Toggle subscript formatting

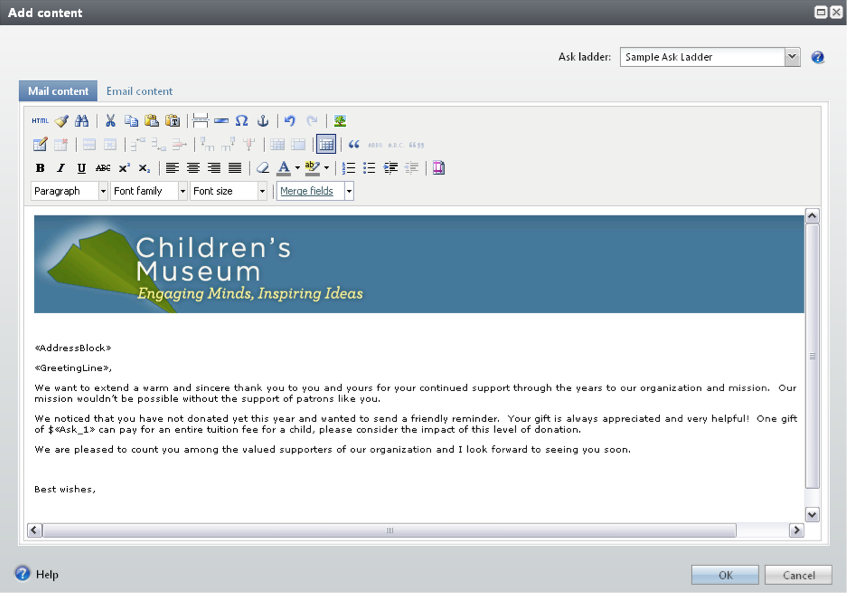click(x=144, y=168)
